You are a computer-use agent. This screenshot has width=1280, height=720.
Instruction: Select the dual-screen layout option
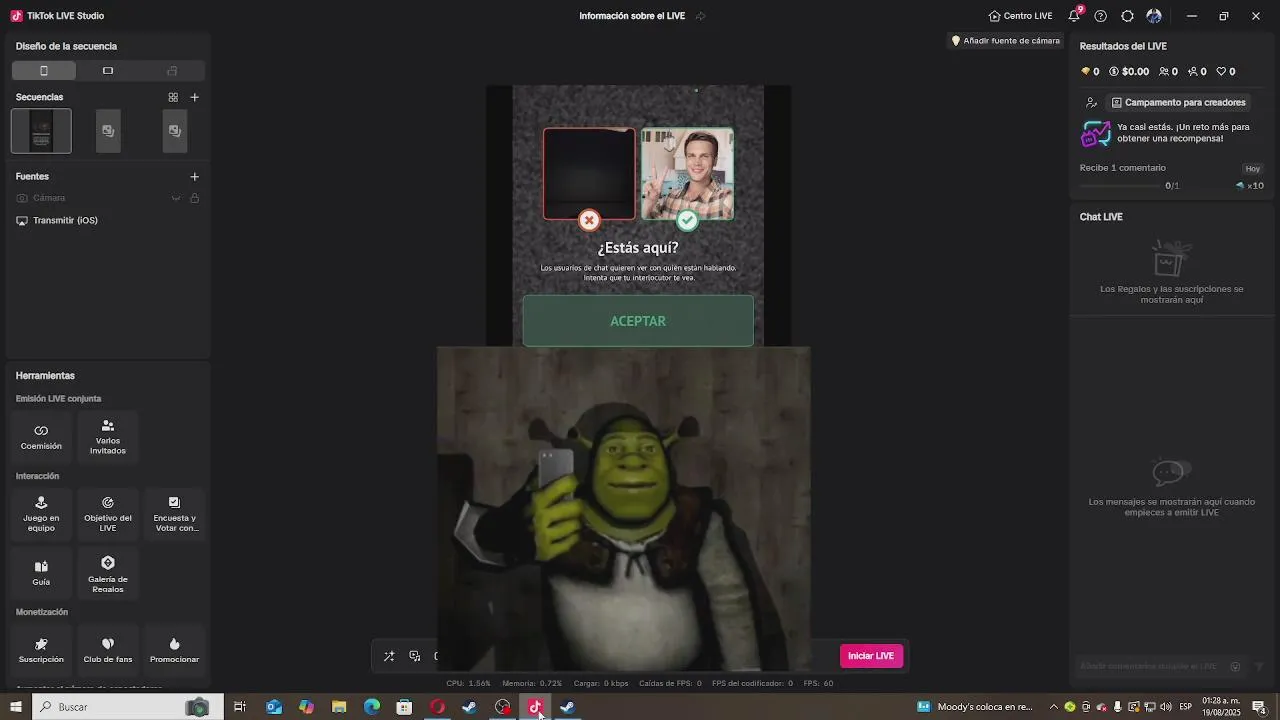(x=172, y=71)
